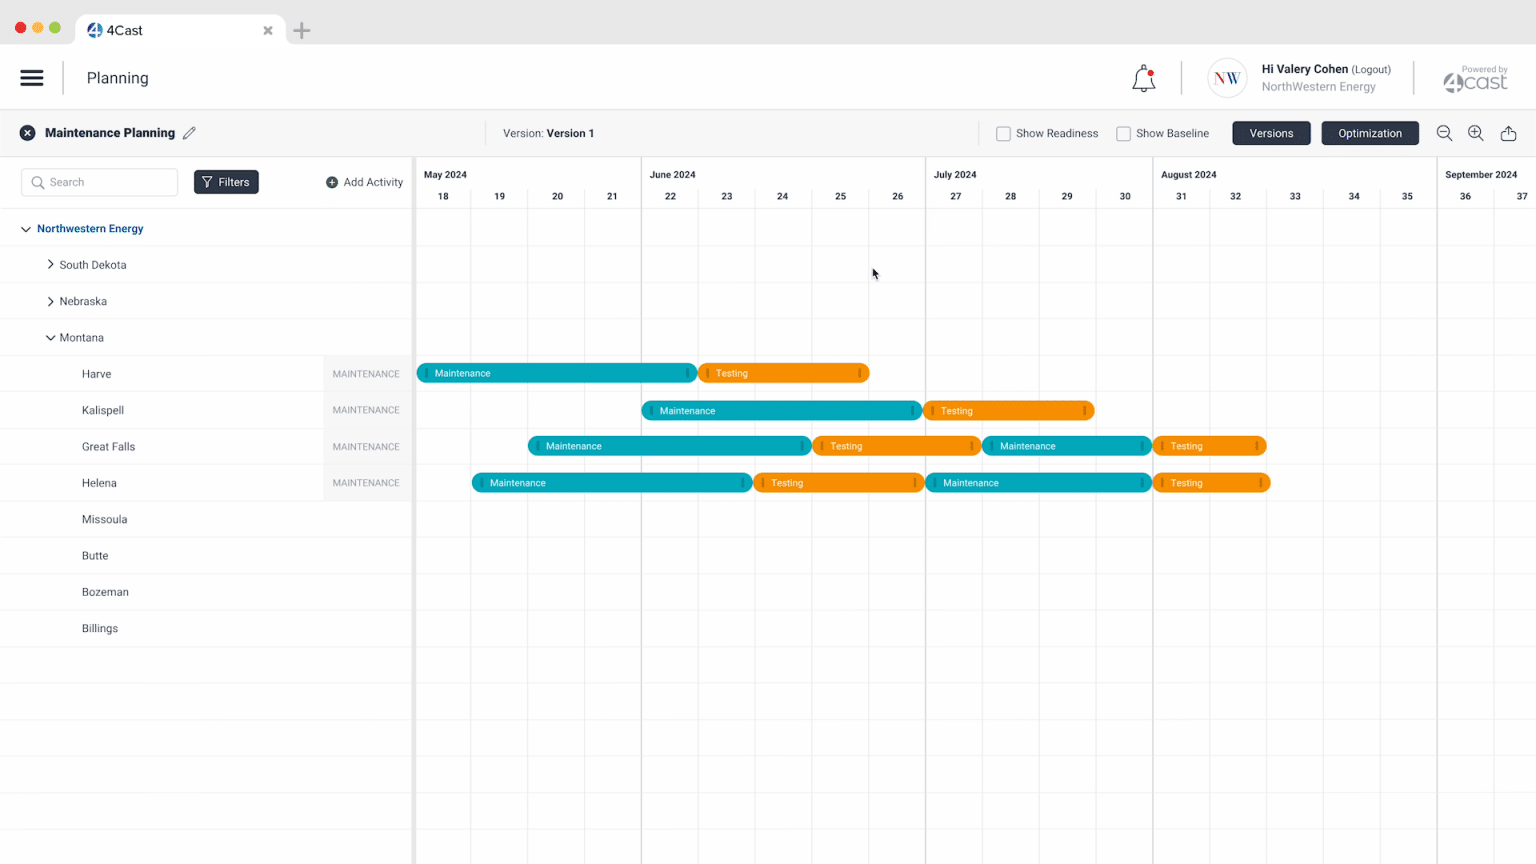Zoom out the timeline view

click(x=1444, y=133)
